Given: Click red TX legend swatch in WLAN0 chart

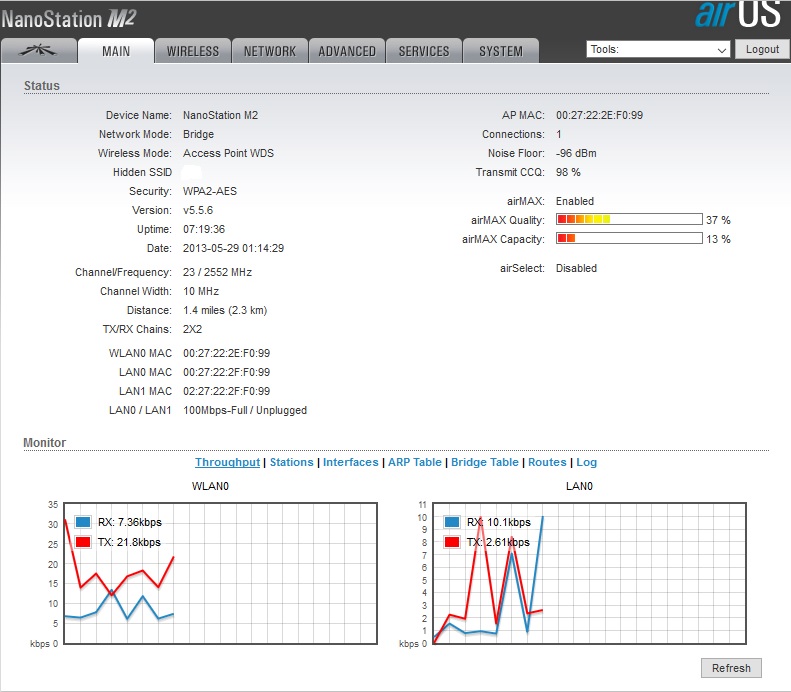Looking at the screenshot, I should tap(84, 542).
